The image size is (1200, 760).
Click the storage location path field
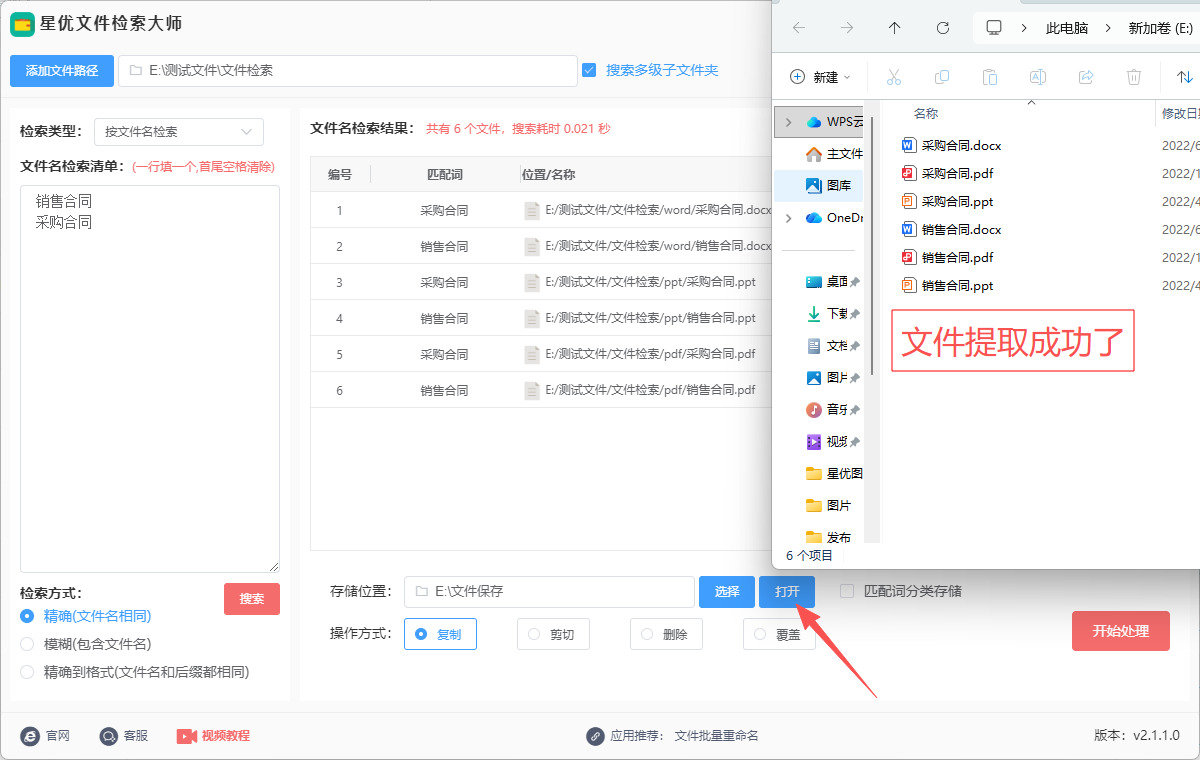coord(549,592)
